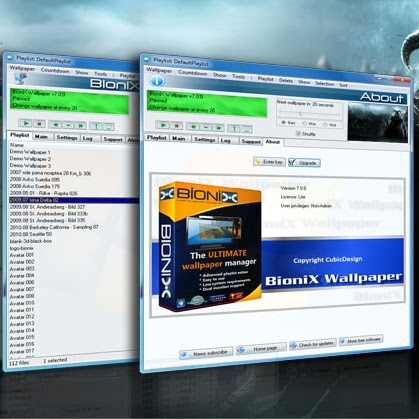
Task: Click Stop button in About window
Action: (x=176, y=126)
